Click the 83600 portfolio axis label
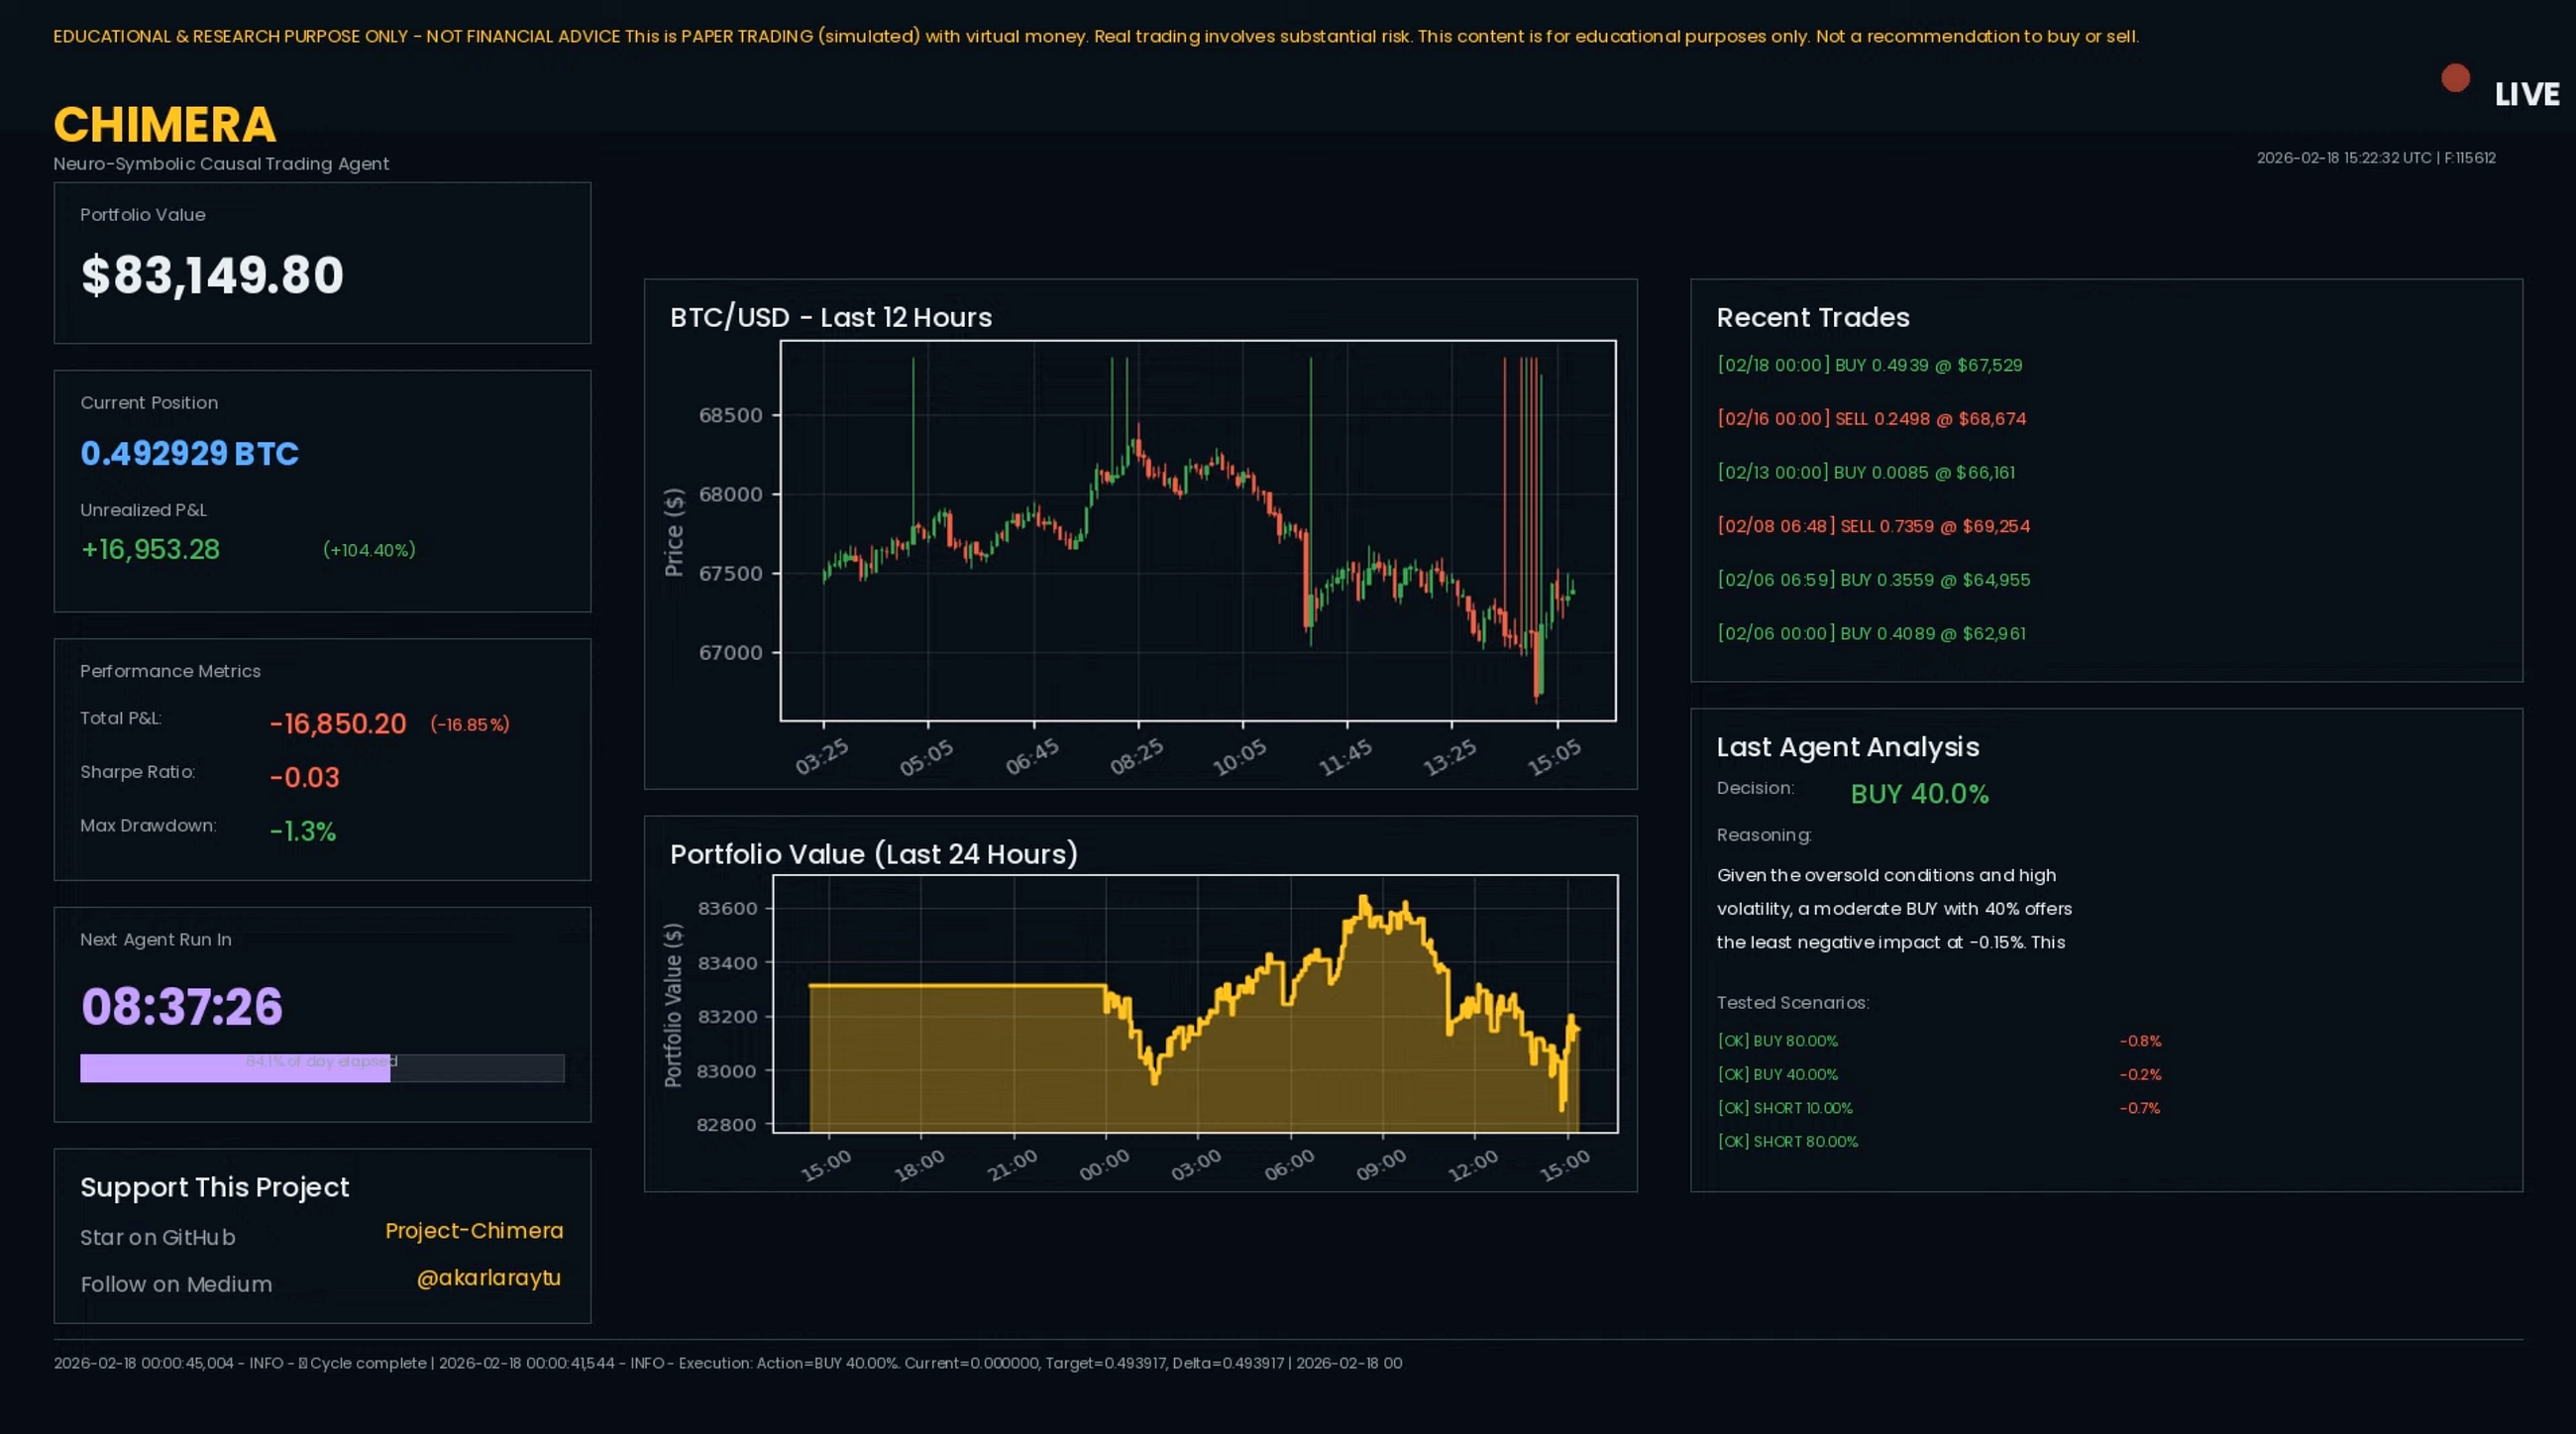Screen dimensions: 2576x1434 pos(727,908)
